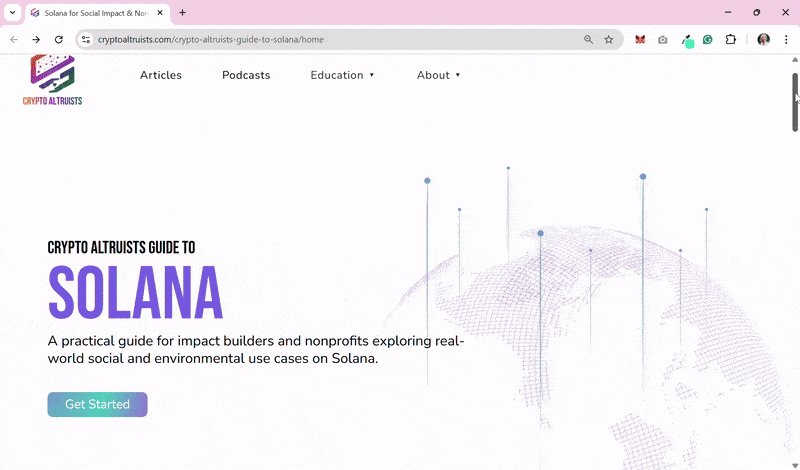The width and height of the screenshot is (800, 470).
Task: Open the Articles menu item
Action: click(x=160, y=75)
